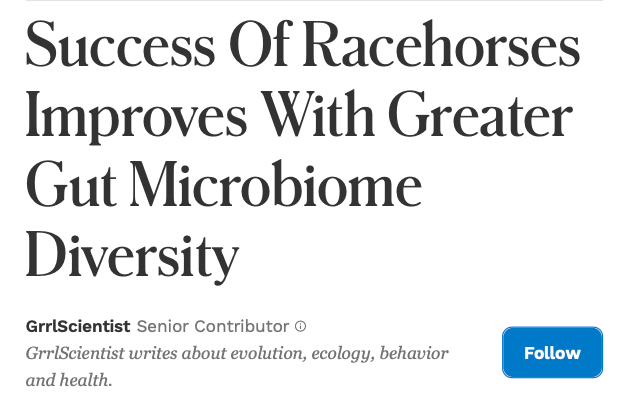Open the GrrlScientist author profile link
Viewport: 626px width, 402px height.
coord(77,327)
